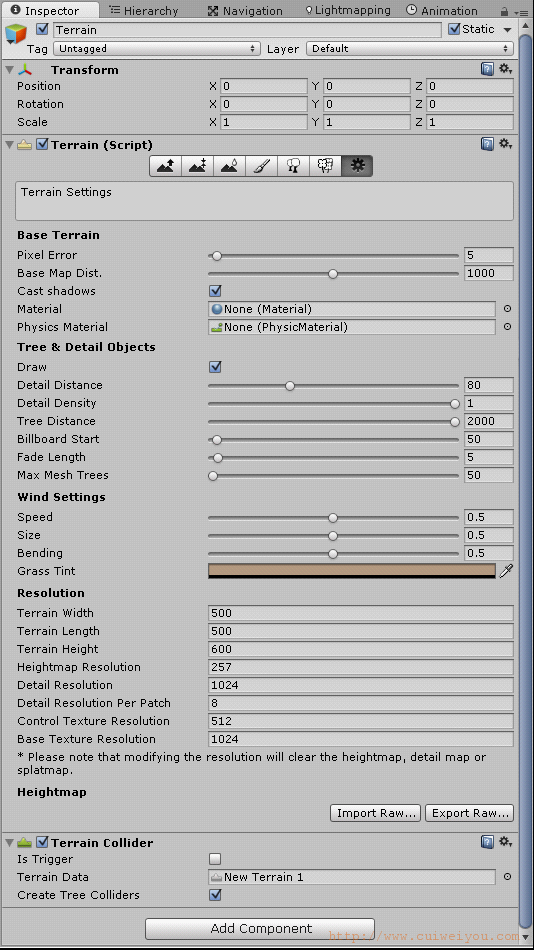Switch to the Lightmapping tab
Viewport: 534px width, 950px height.
pos(348,10)
